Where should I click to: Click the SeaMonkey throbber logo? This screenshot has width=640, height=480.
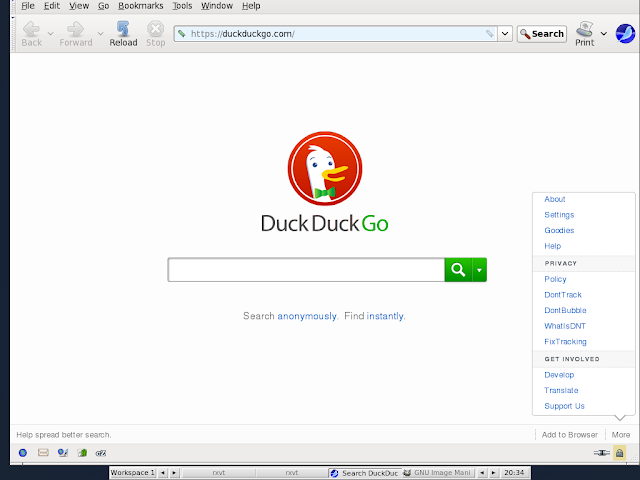click(x=625, y=33)
